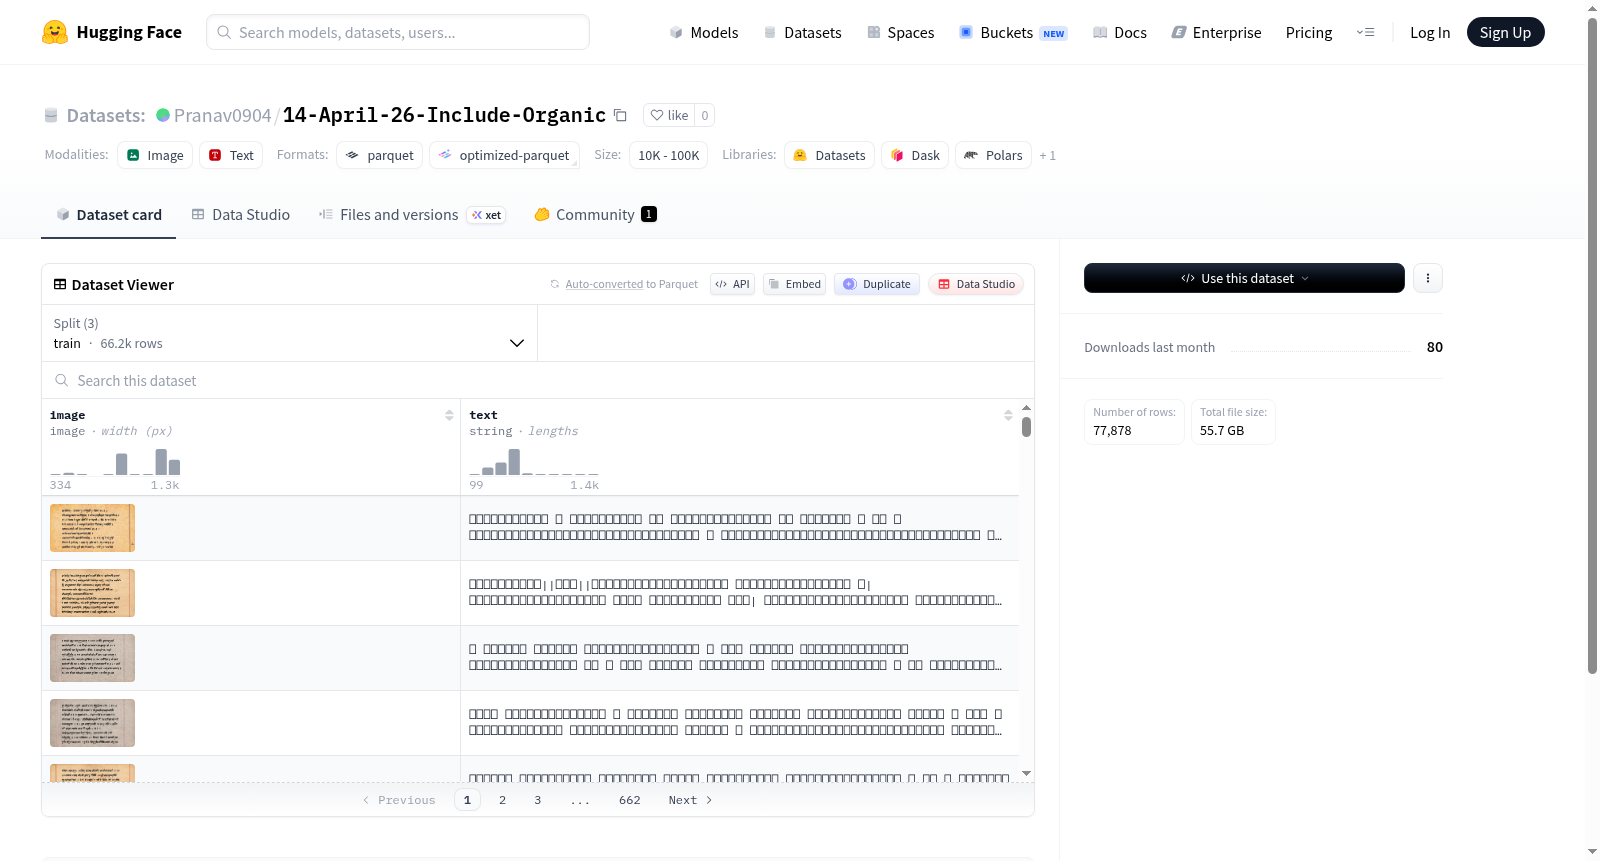Show additional libraries with +1

(x=1048, y=155)
